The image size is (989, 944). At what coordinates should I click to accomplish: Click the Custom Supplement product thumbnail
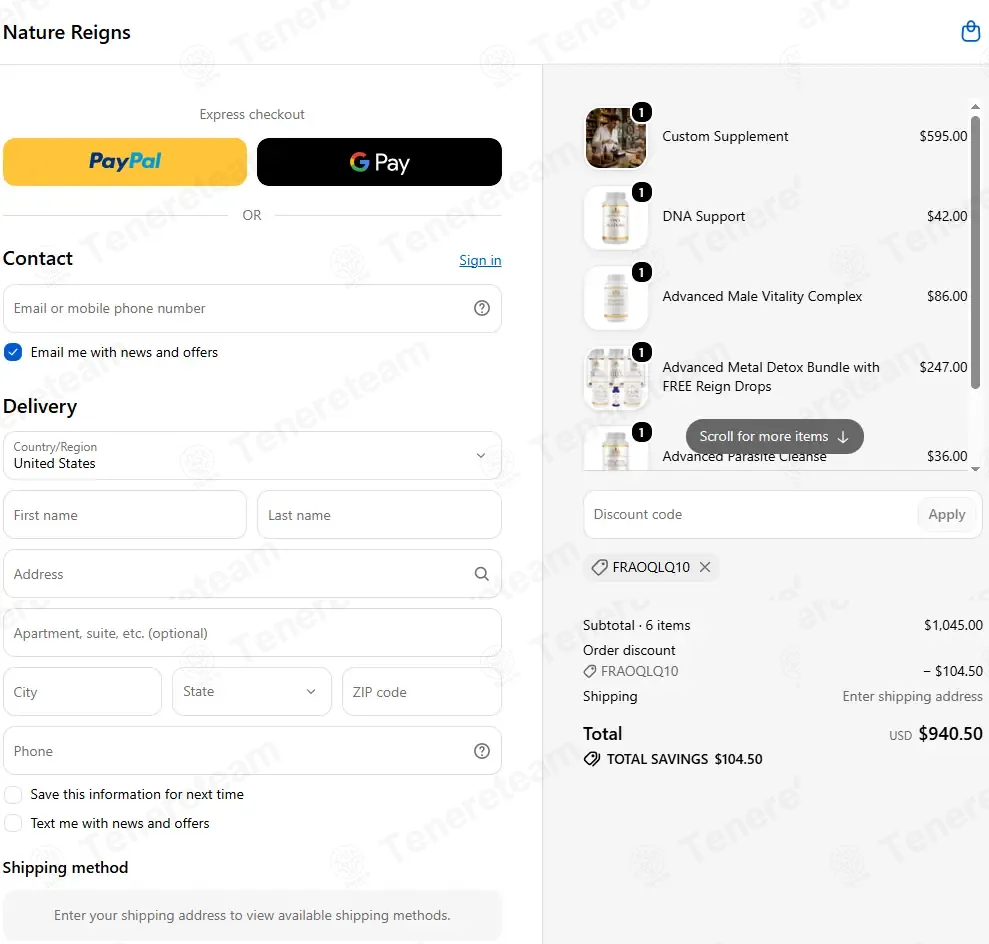pos(616,137)
